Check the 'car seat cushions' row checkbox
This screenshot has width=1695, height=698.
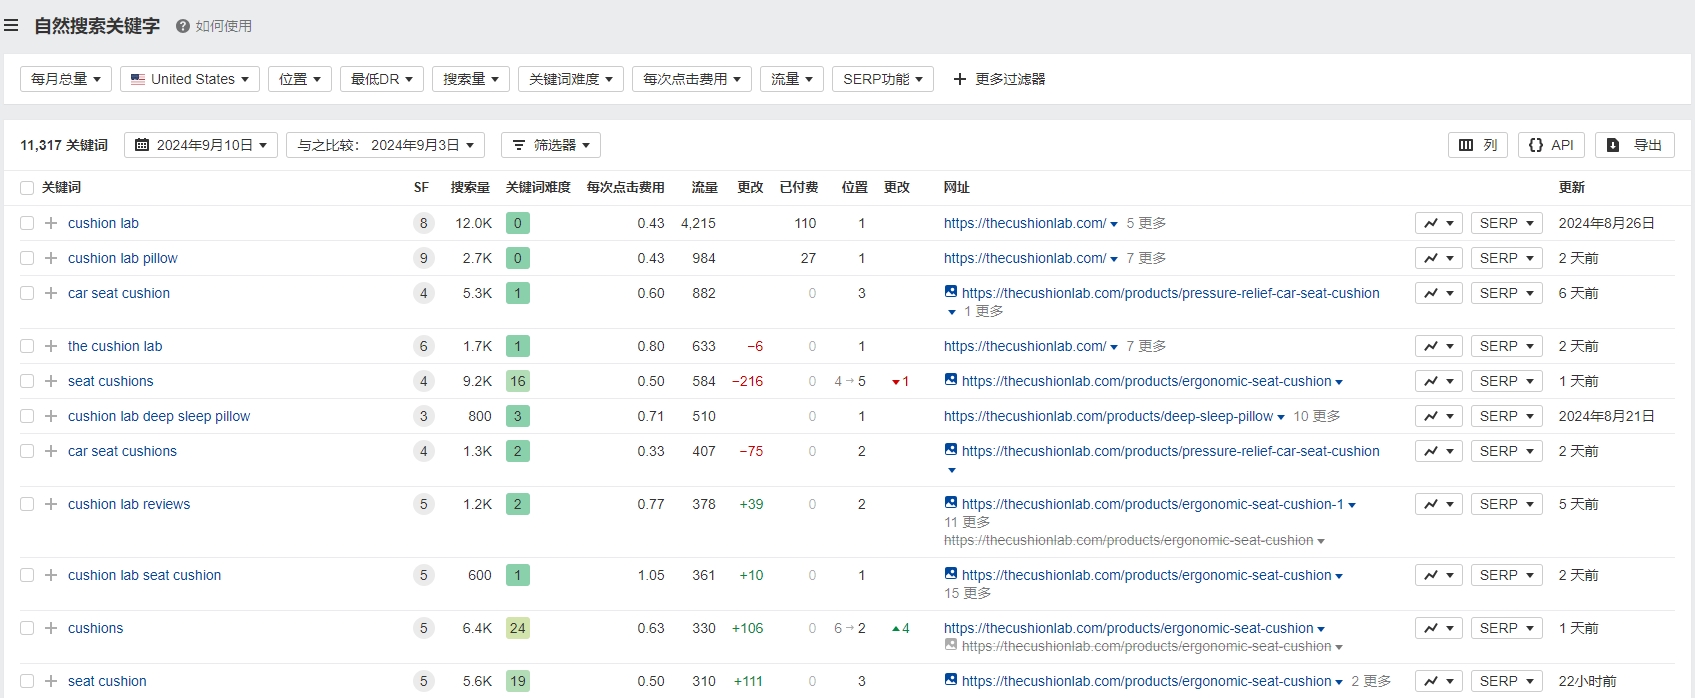27,451
